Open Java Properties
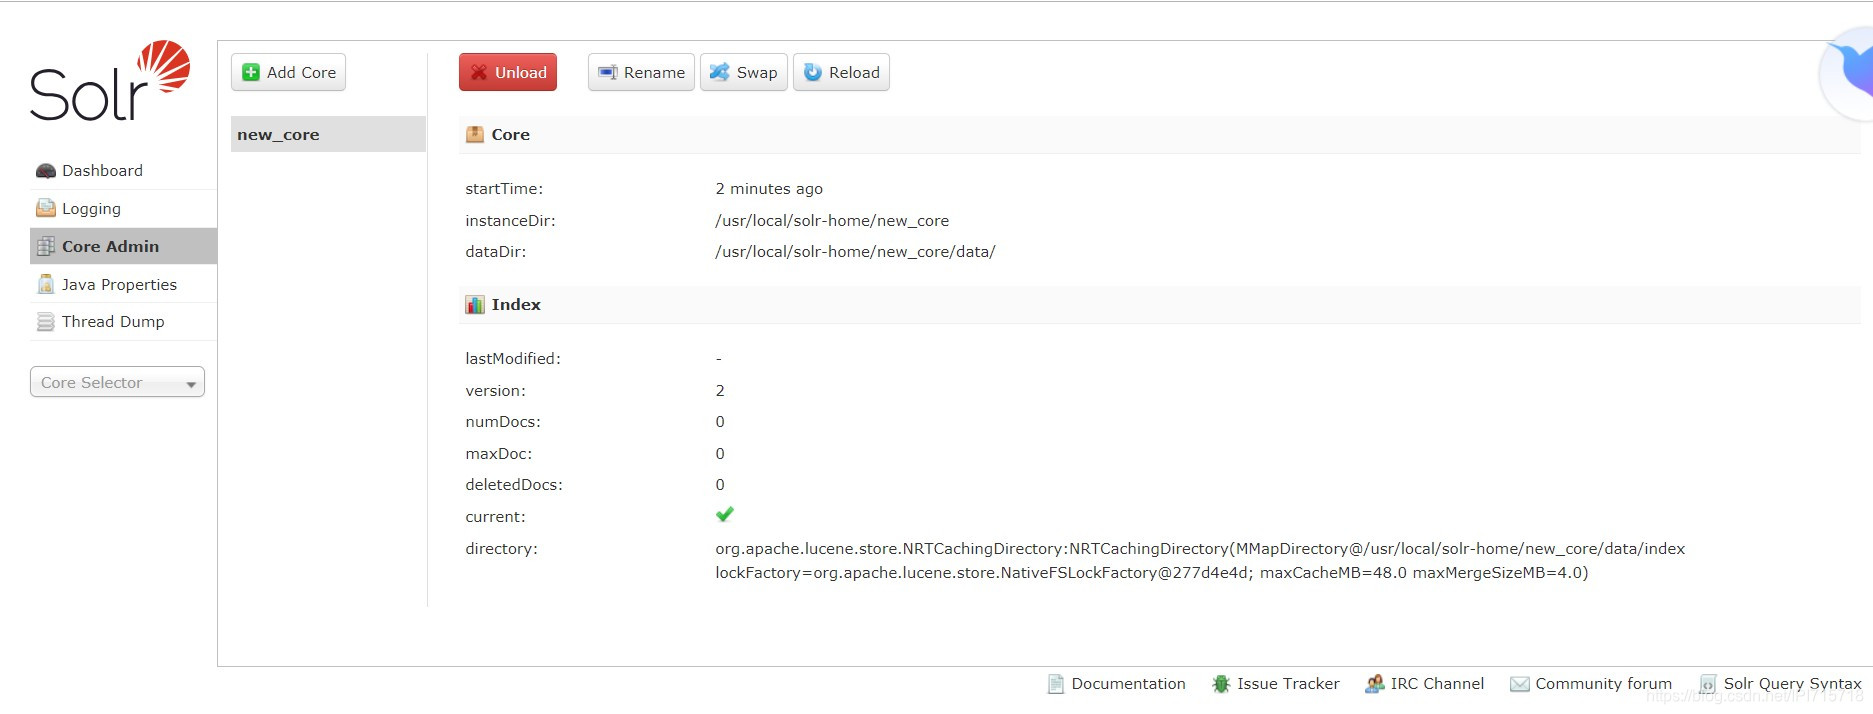 coord(123,284)
